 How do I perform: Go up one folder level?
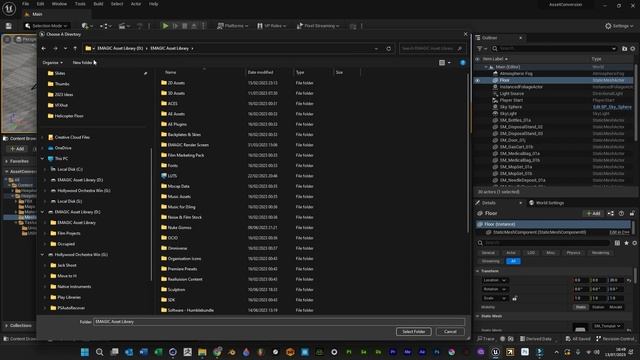coord(75,49)
